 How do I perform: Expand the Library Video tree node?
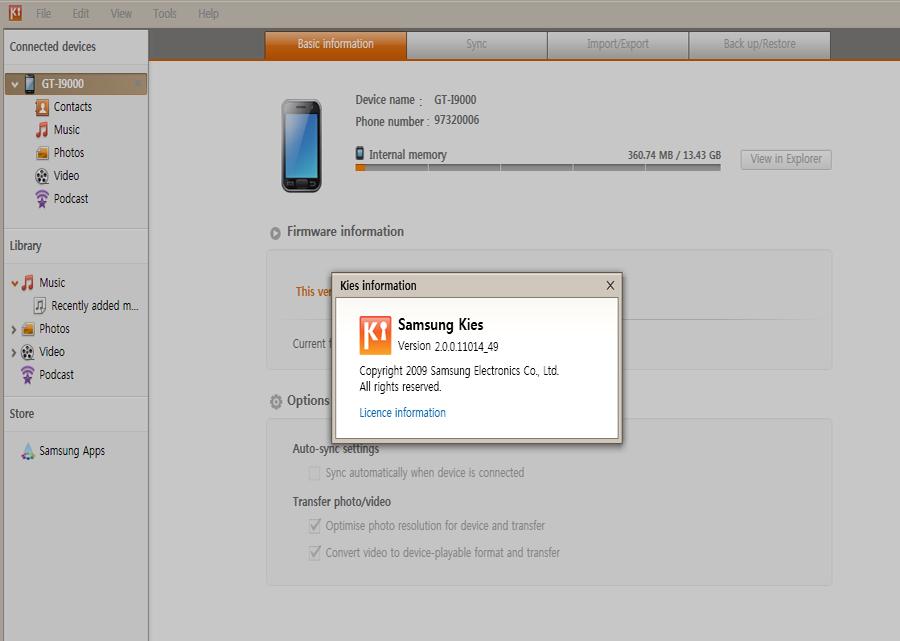coord(14,352)
